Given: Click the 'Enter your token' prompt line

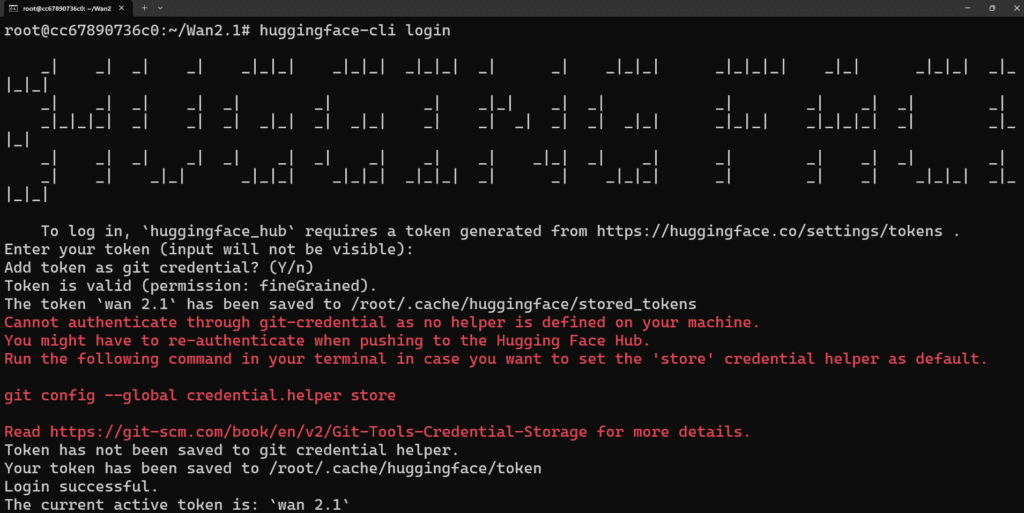Looking at the screenshot, I should pyautogui.click(x=209, y=249).
